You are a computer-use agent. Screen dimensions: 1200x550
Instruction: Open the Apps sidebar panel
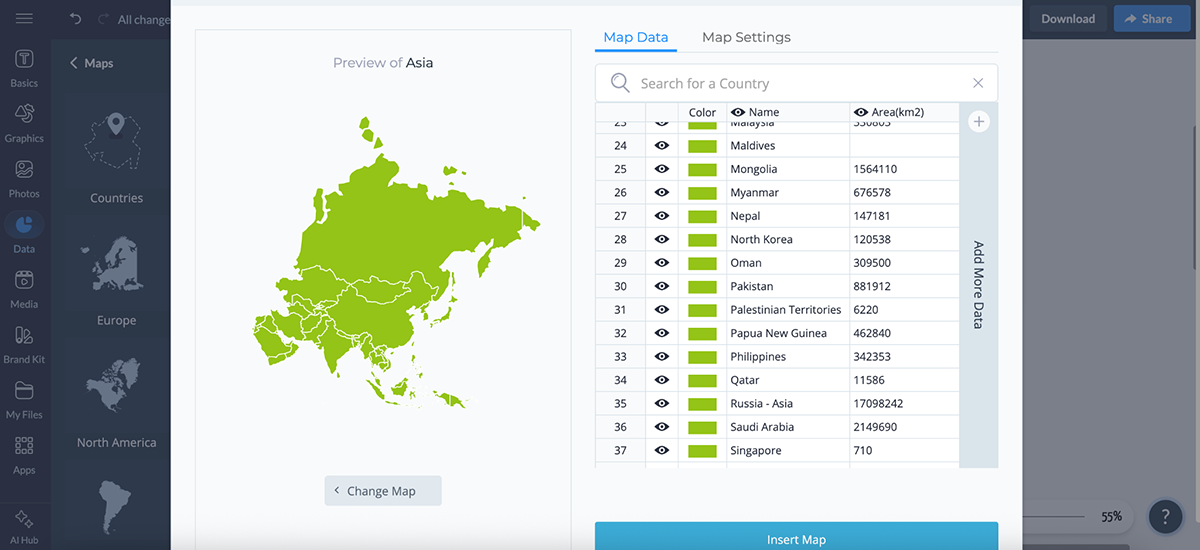click(24, 455)
